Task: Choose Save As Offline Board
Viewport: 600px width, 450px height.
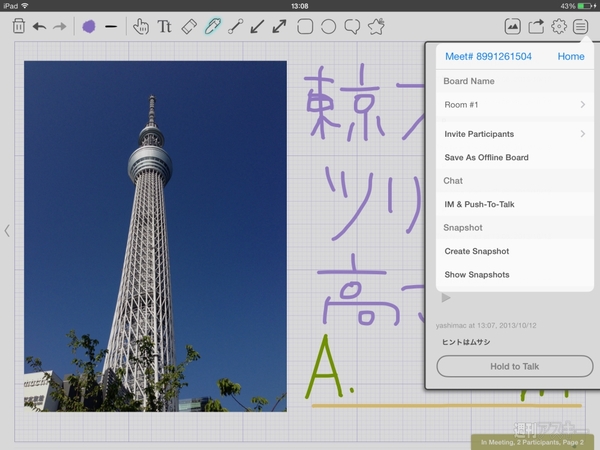Action: (x=486, y=157)
